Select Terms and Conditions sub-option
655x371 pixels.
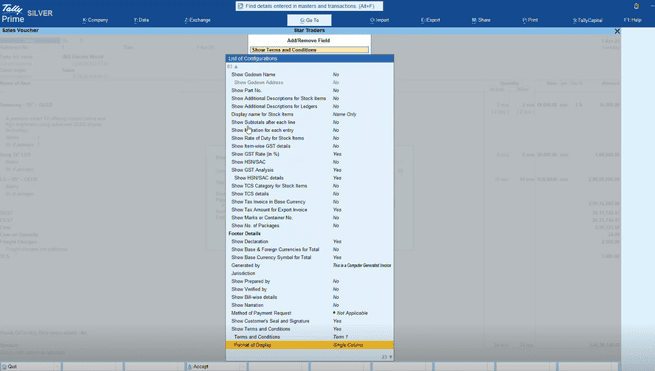tap(310, 336)
